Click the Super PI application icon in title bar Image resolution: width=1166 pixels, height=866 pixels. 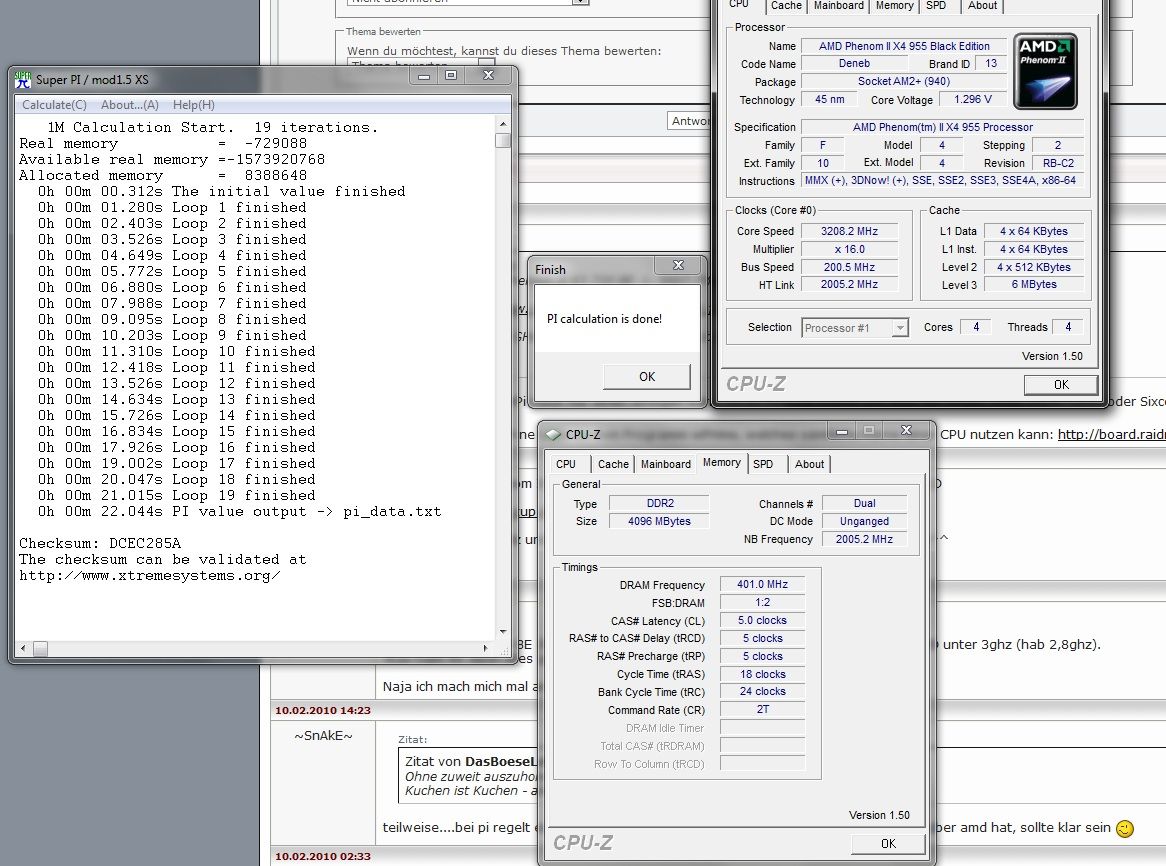pyautogui.click(x=23, y=80)
